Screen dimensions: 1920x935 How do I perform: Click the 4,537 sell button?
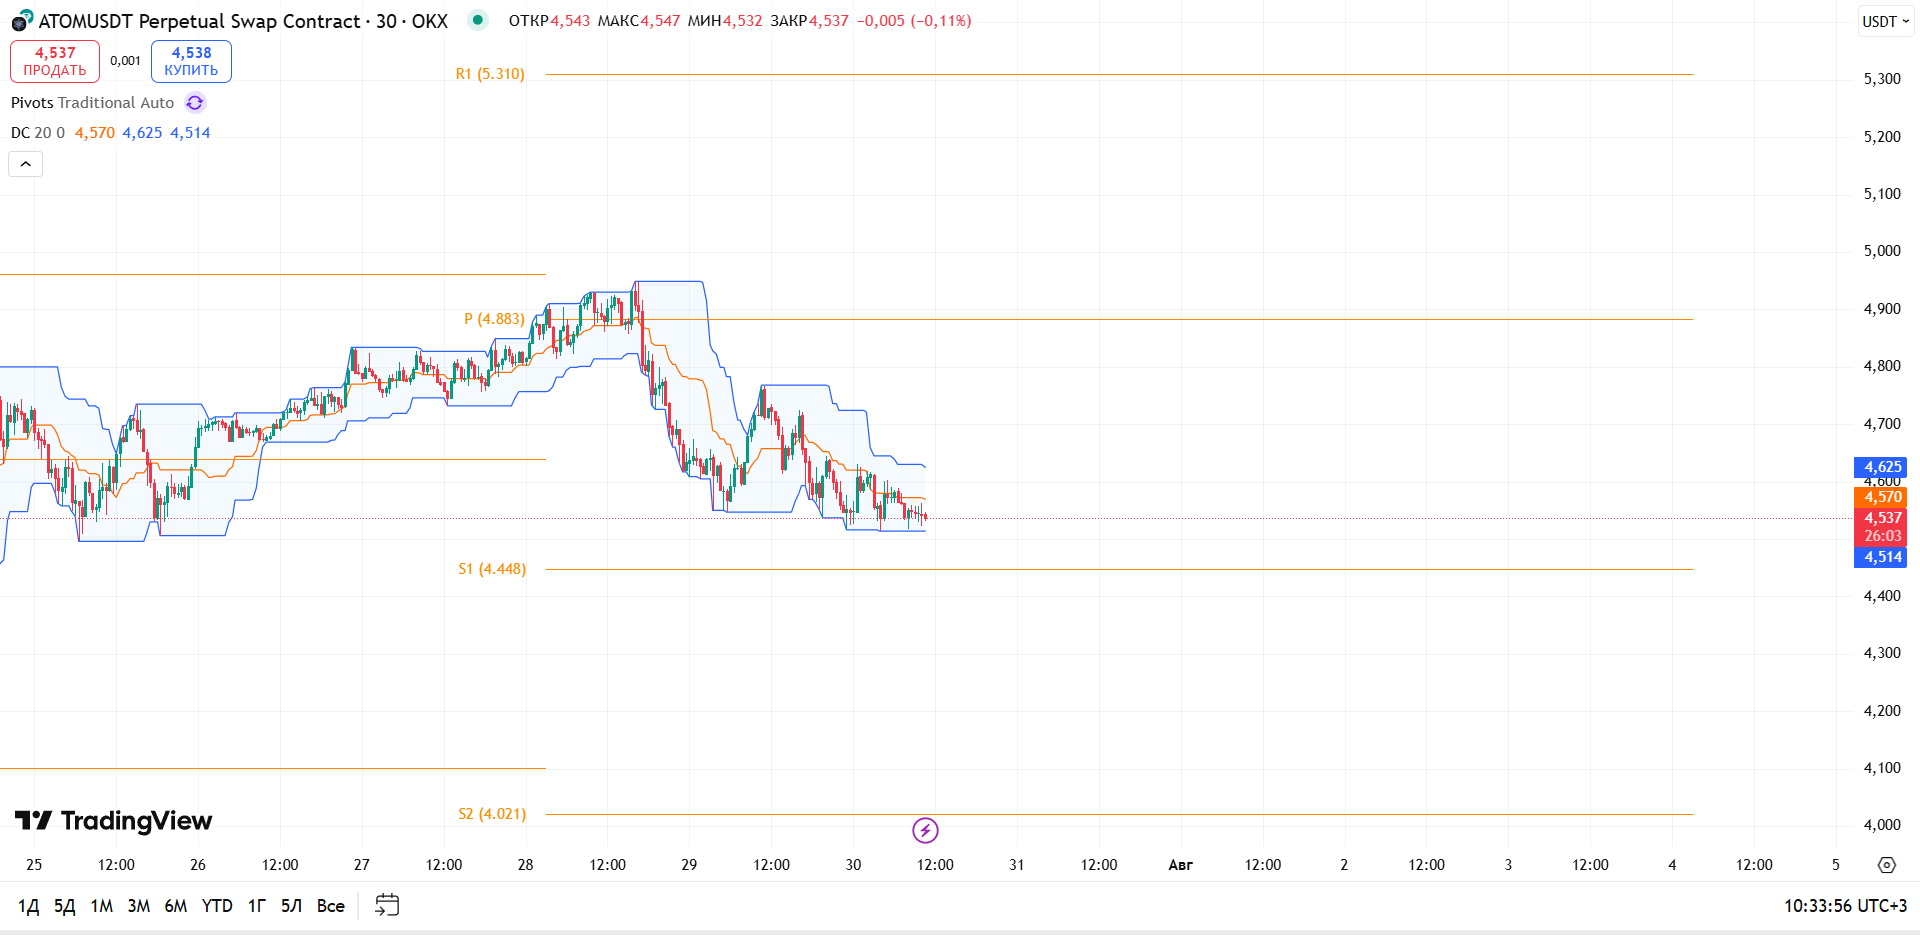[x=55, y=61]
